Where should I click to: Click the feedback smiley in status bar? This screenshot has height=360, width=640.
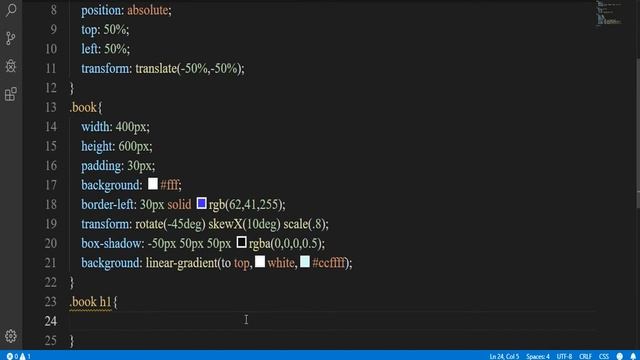coord(620,356)
